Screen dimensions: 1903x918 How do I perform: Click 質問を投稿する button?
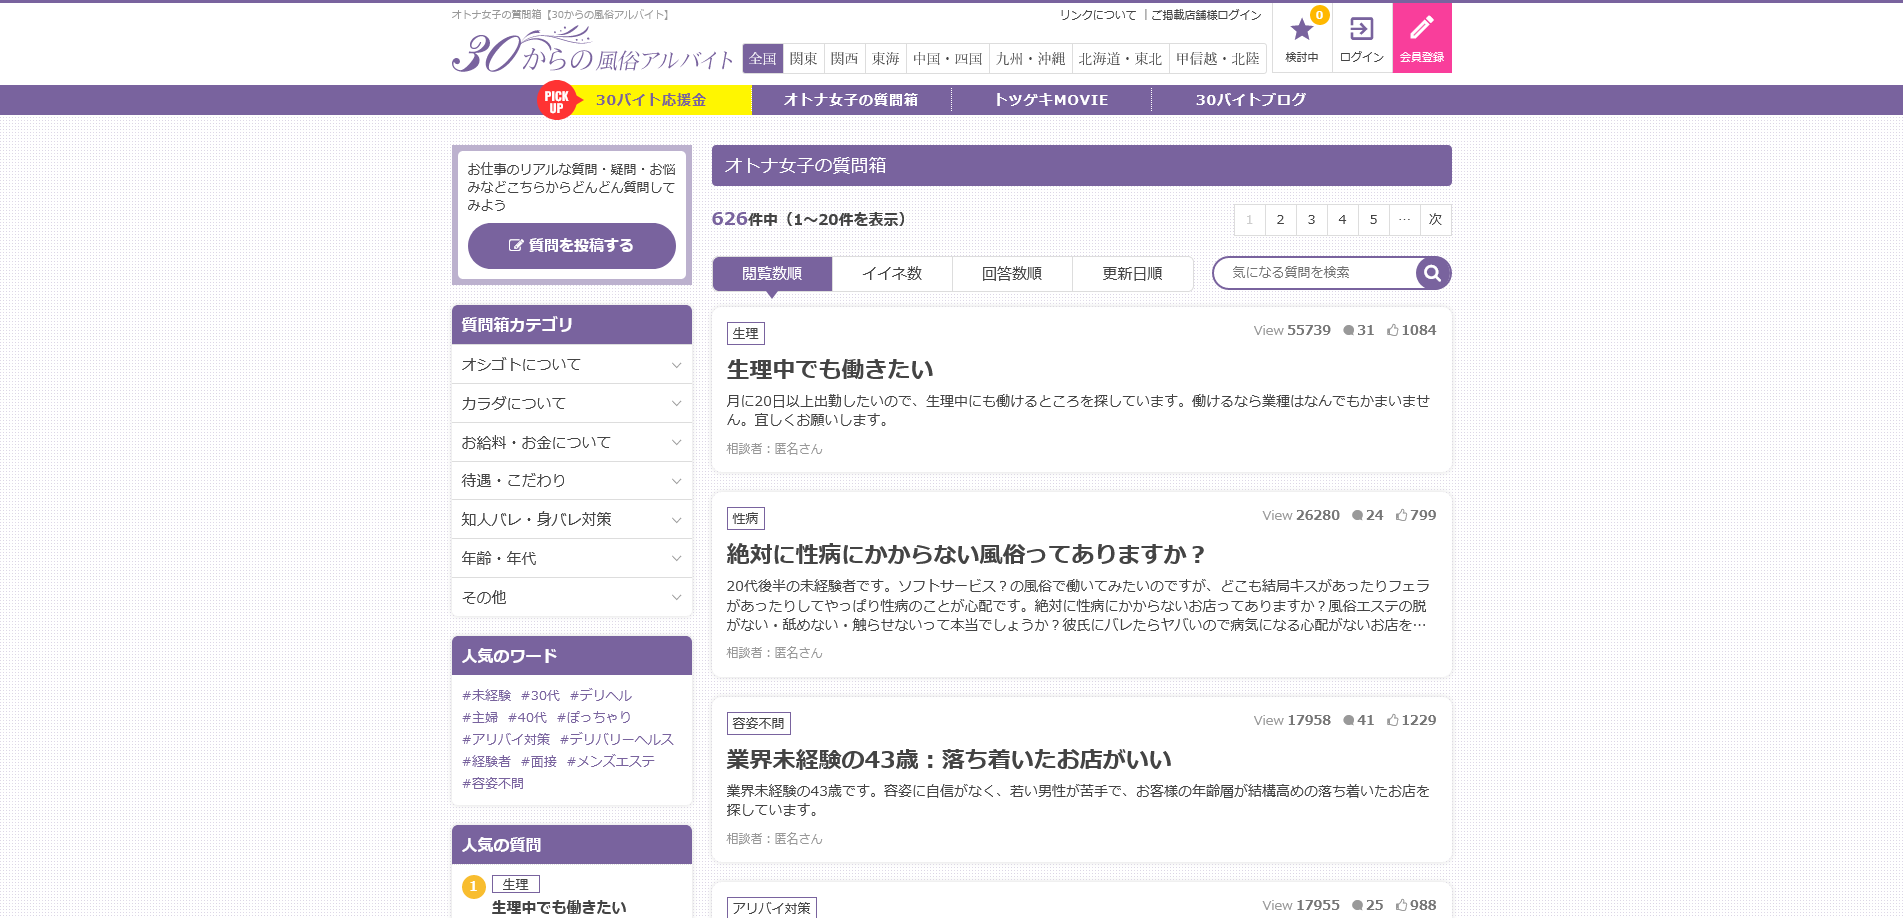pyautogui.click(x=571, y=246)
